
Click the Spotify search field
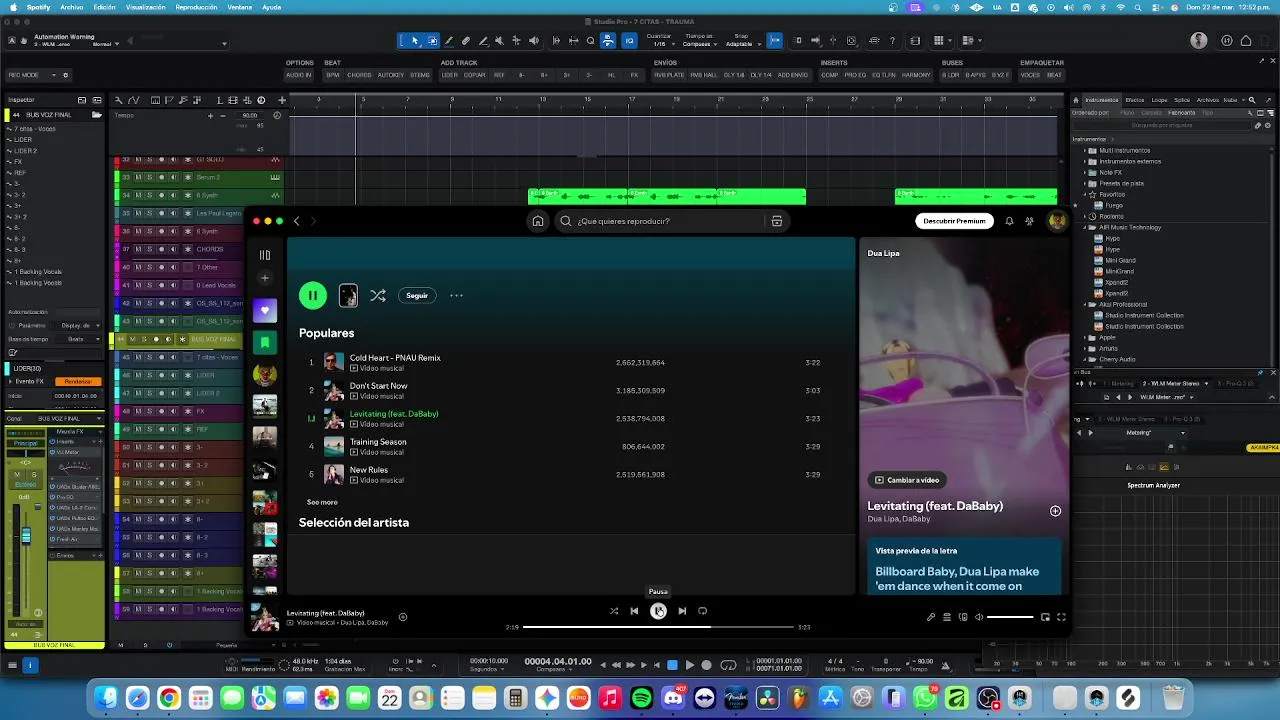click(660, 221)
